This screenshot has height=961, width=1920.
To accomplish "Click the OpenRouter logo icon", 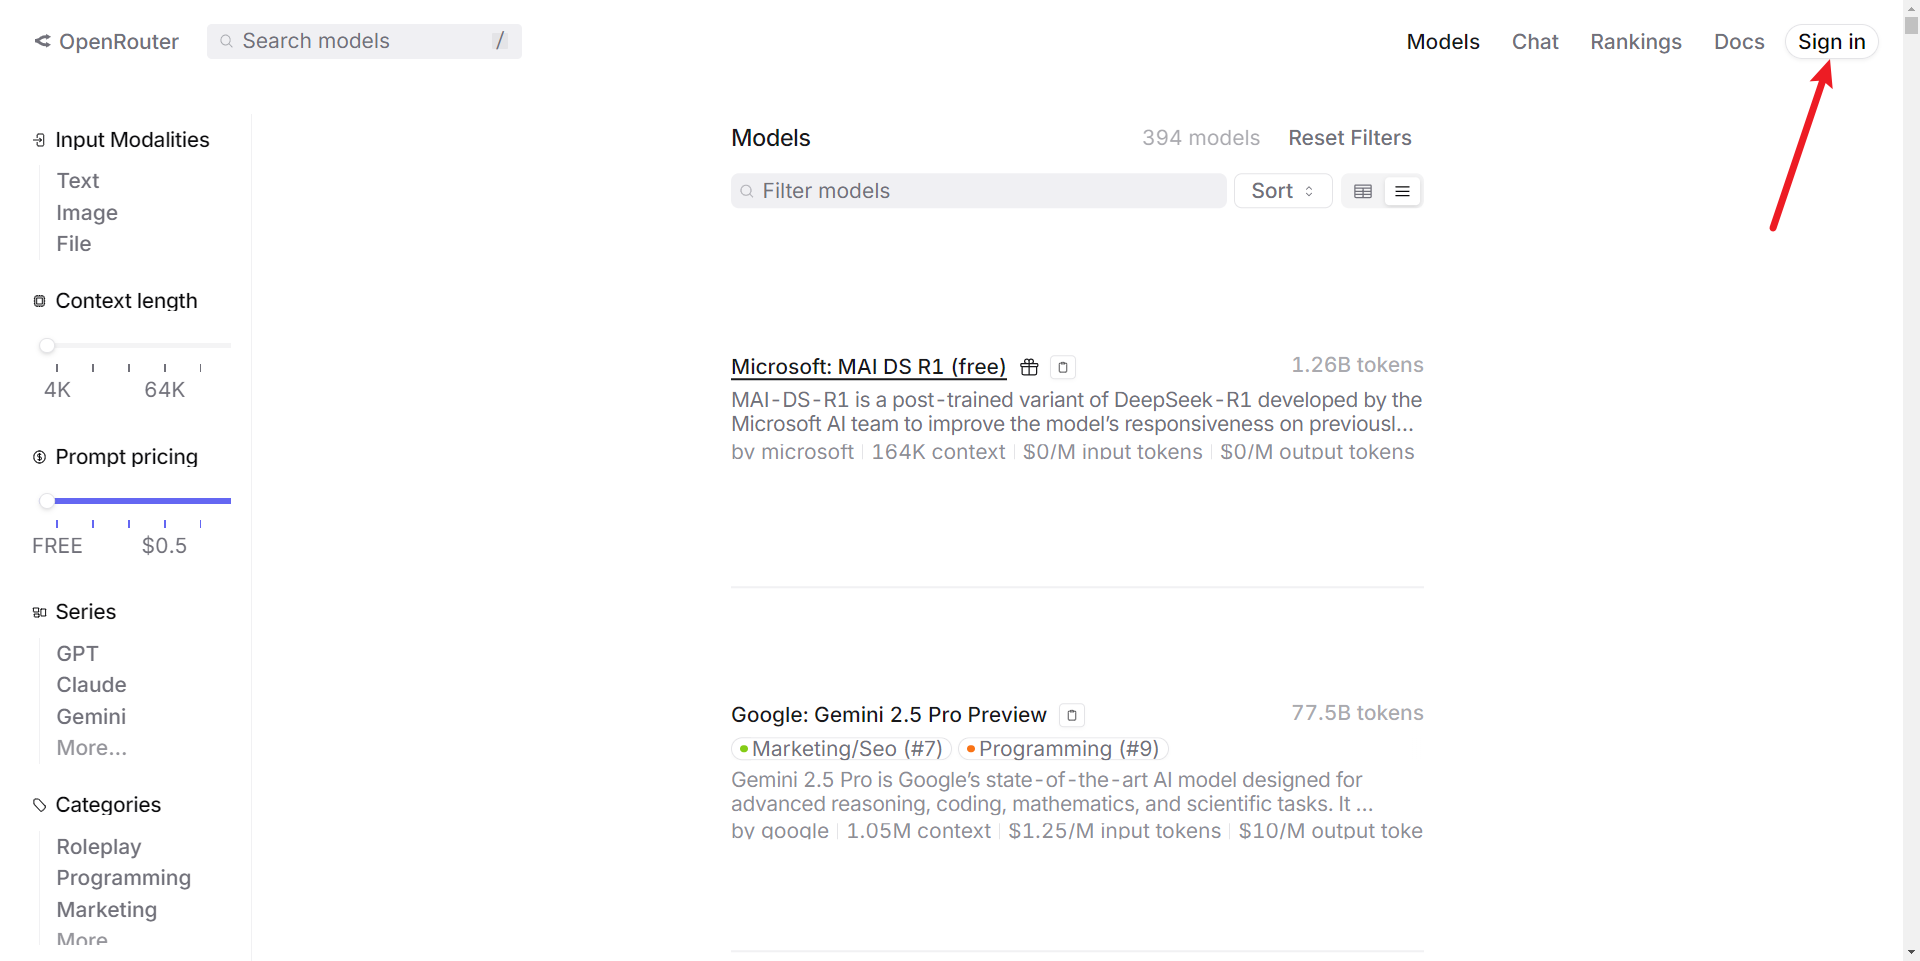I will point(42,41).
